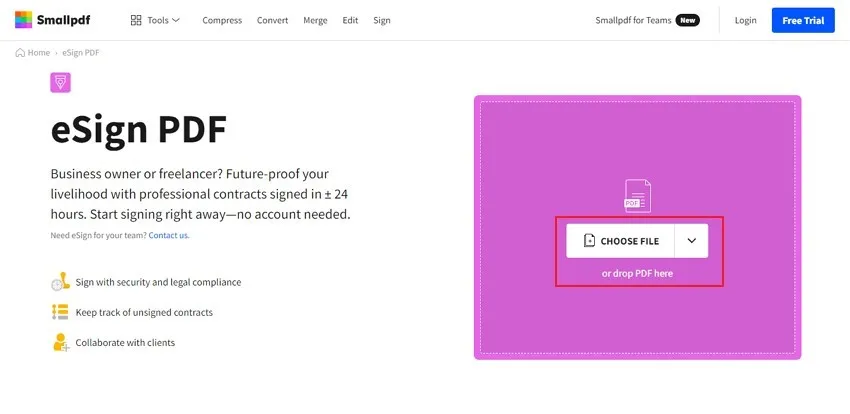Follow the Contact us link
This screenshot has width=850, height=414.
click(x=168, y=235)
